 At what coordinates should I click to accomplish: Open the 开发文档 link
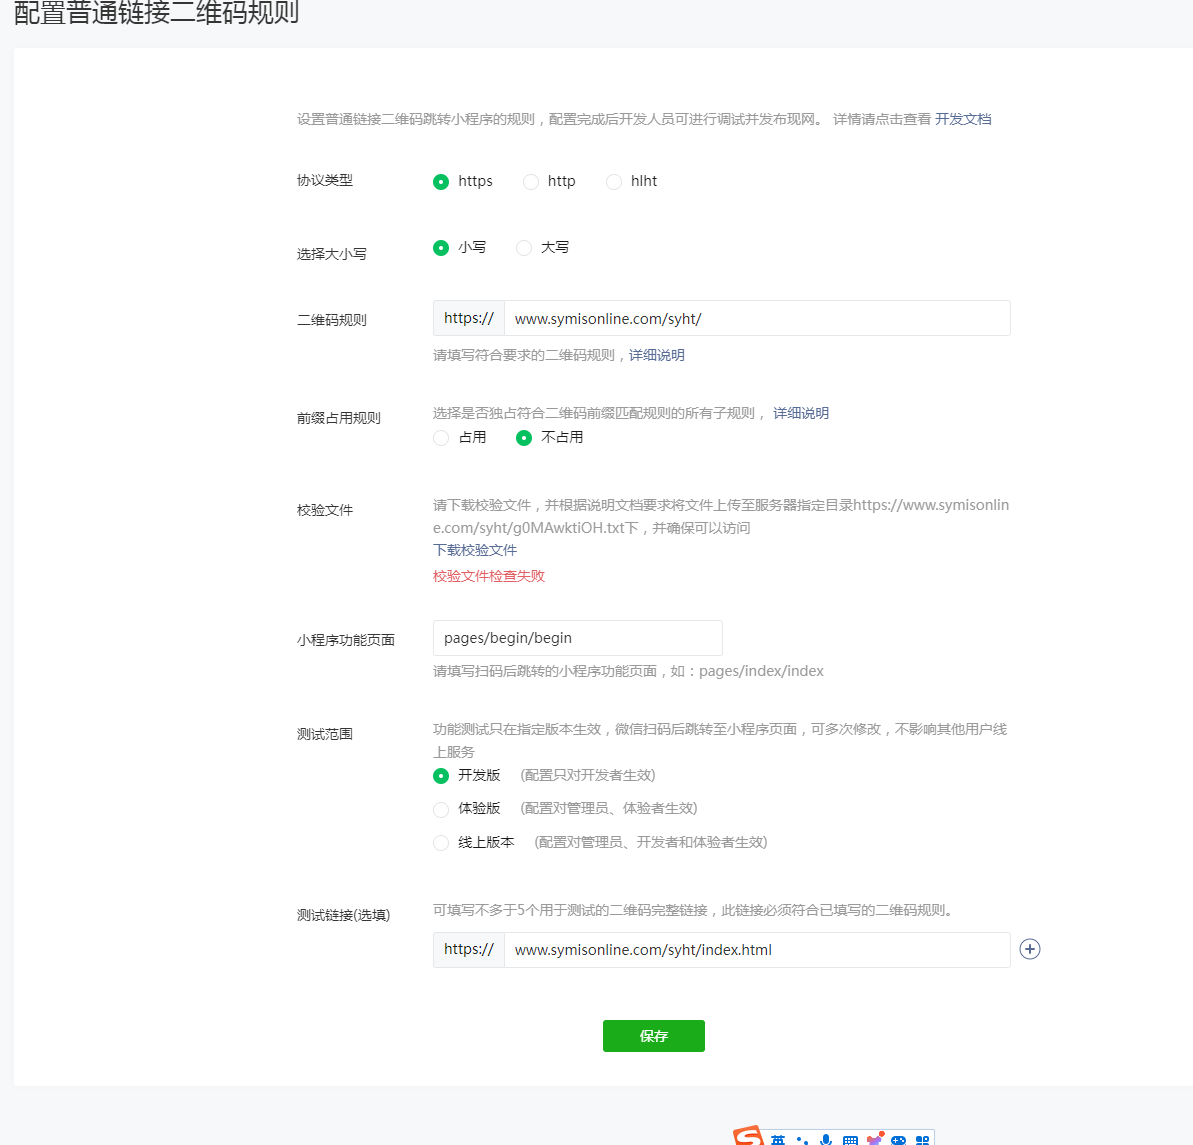pos(962,119)
